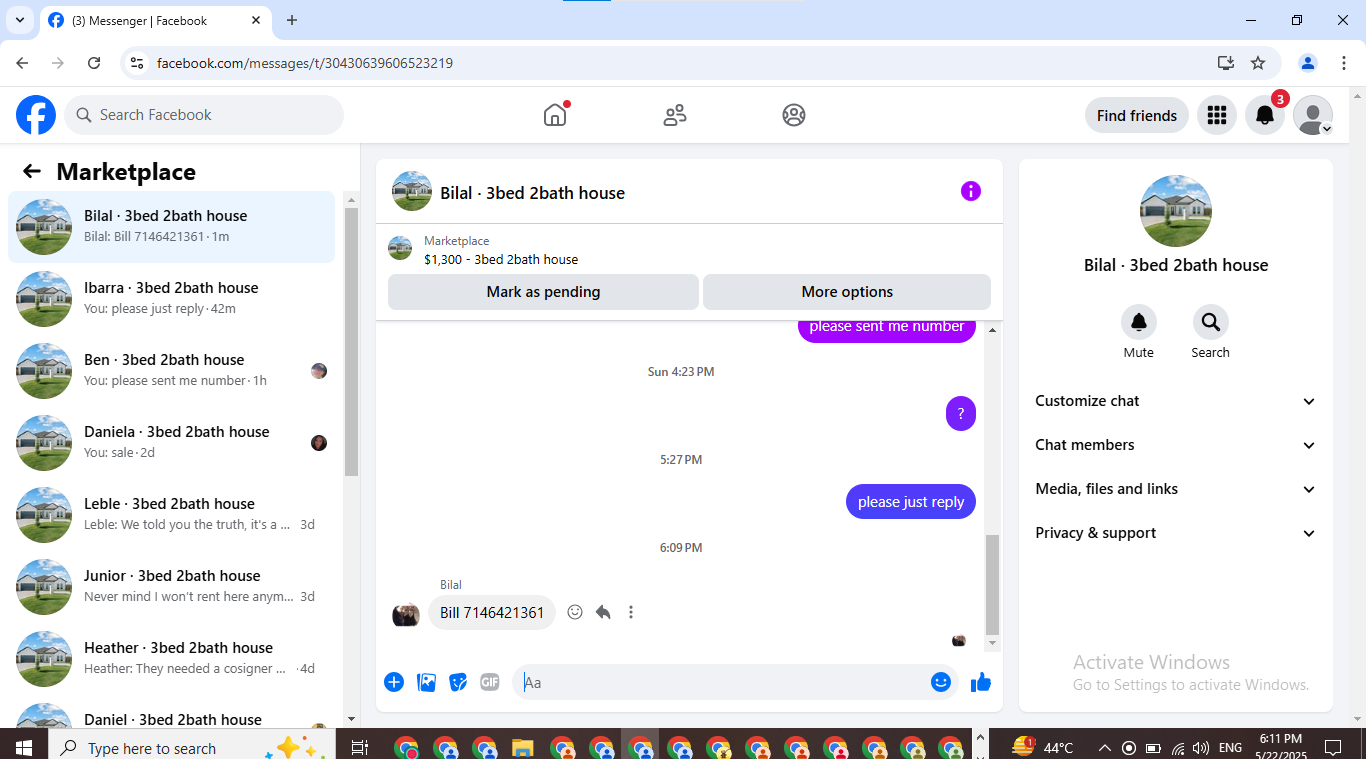Open the taskbar clock and date
The width and height of the screenshot is (1366, 759).
(1281, 747)
